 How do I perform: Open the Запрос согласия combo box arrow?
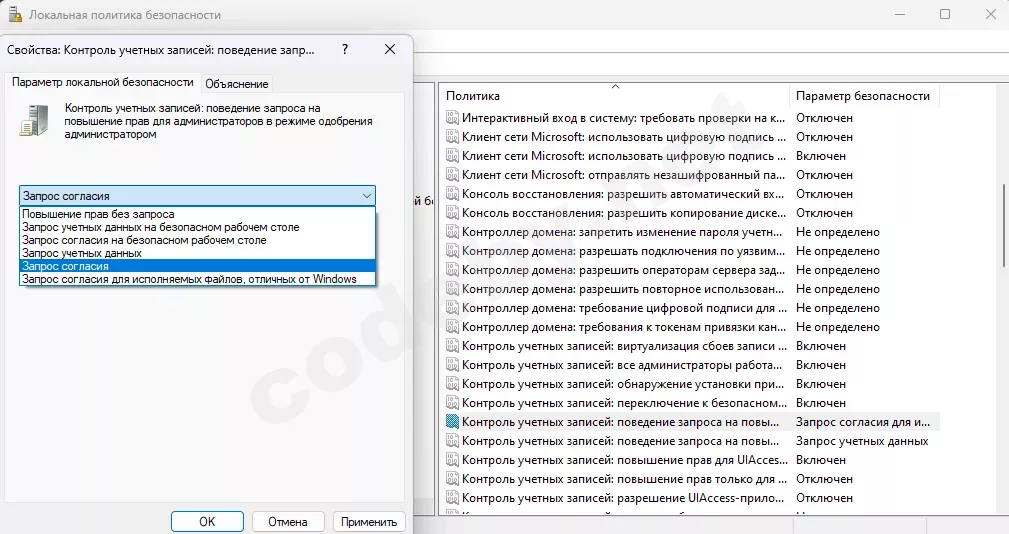tap(366, 196)
